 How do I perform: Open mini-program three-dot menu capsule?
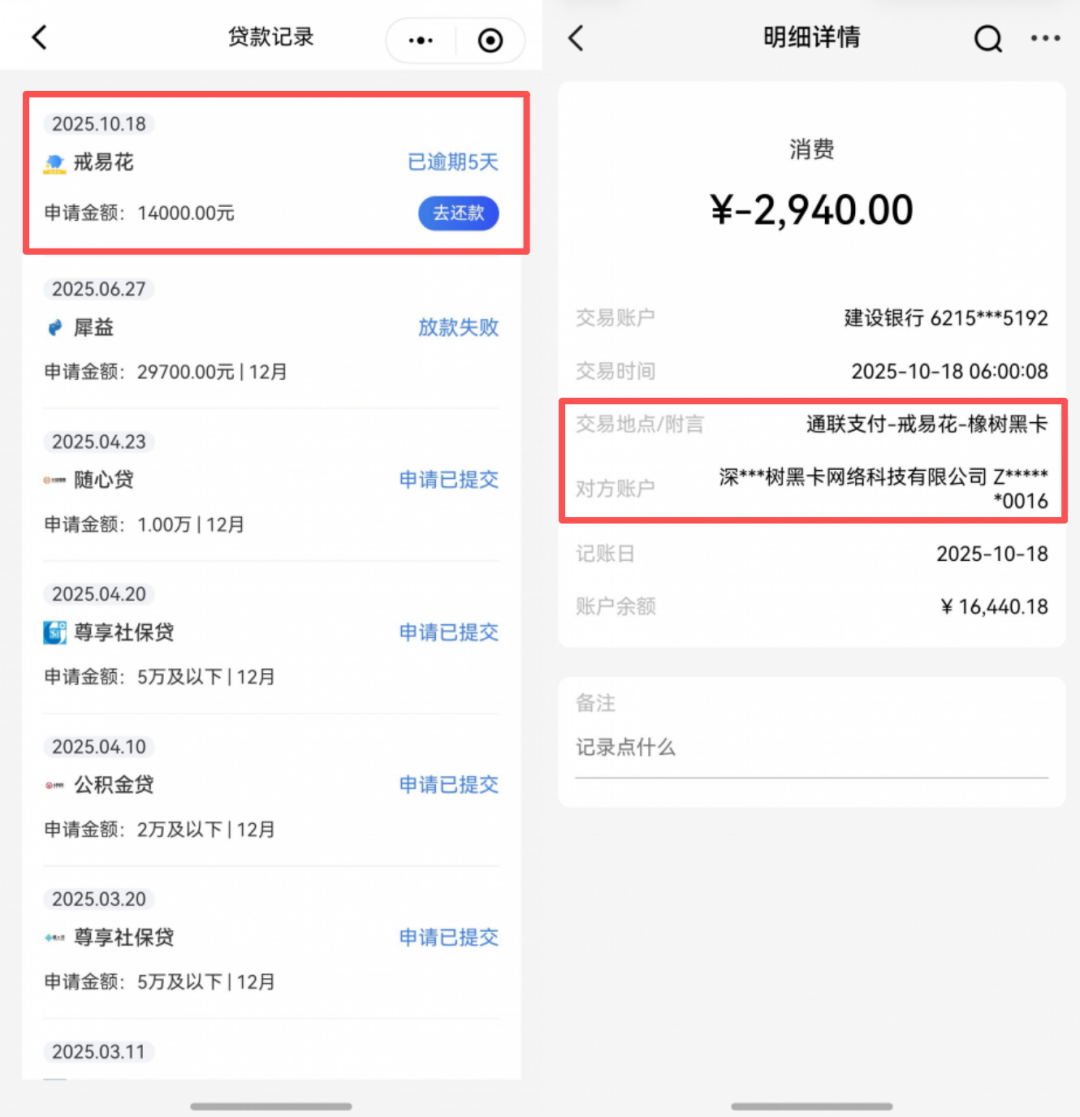pyautogui.click(x=422, y=40)
